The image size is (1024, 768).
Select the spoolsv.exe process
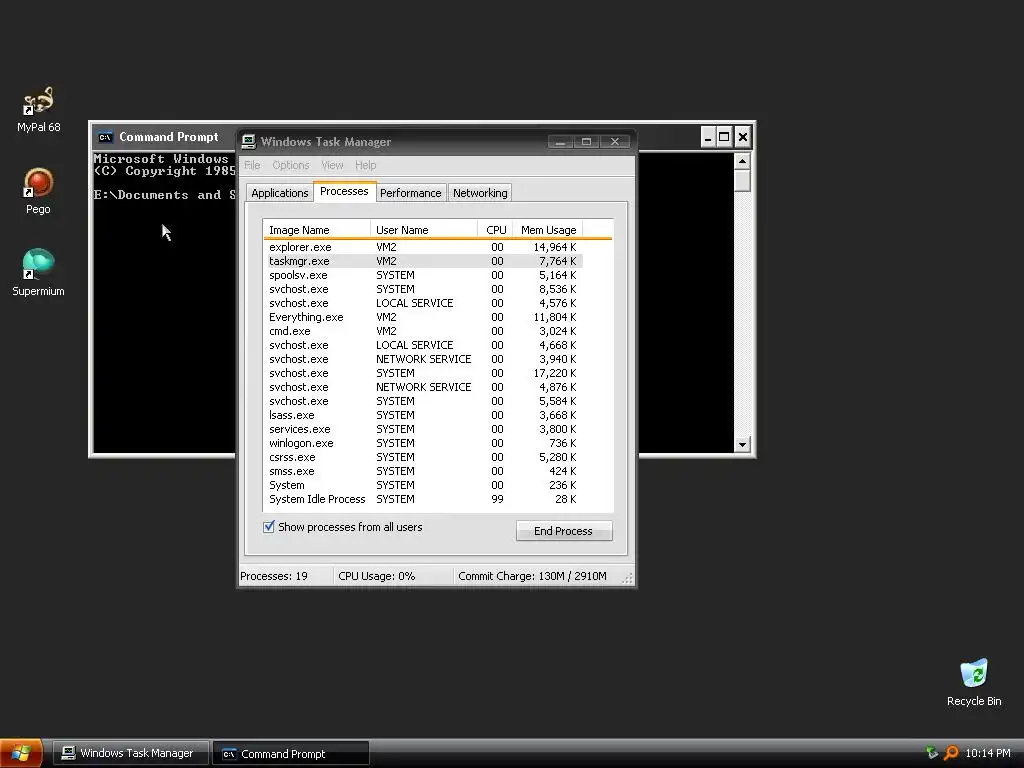pyautogui.click(x=423, y=275)
